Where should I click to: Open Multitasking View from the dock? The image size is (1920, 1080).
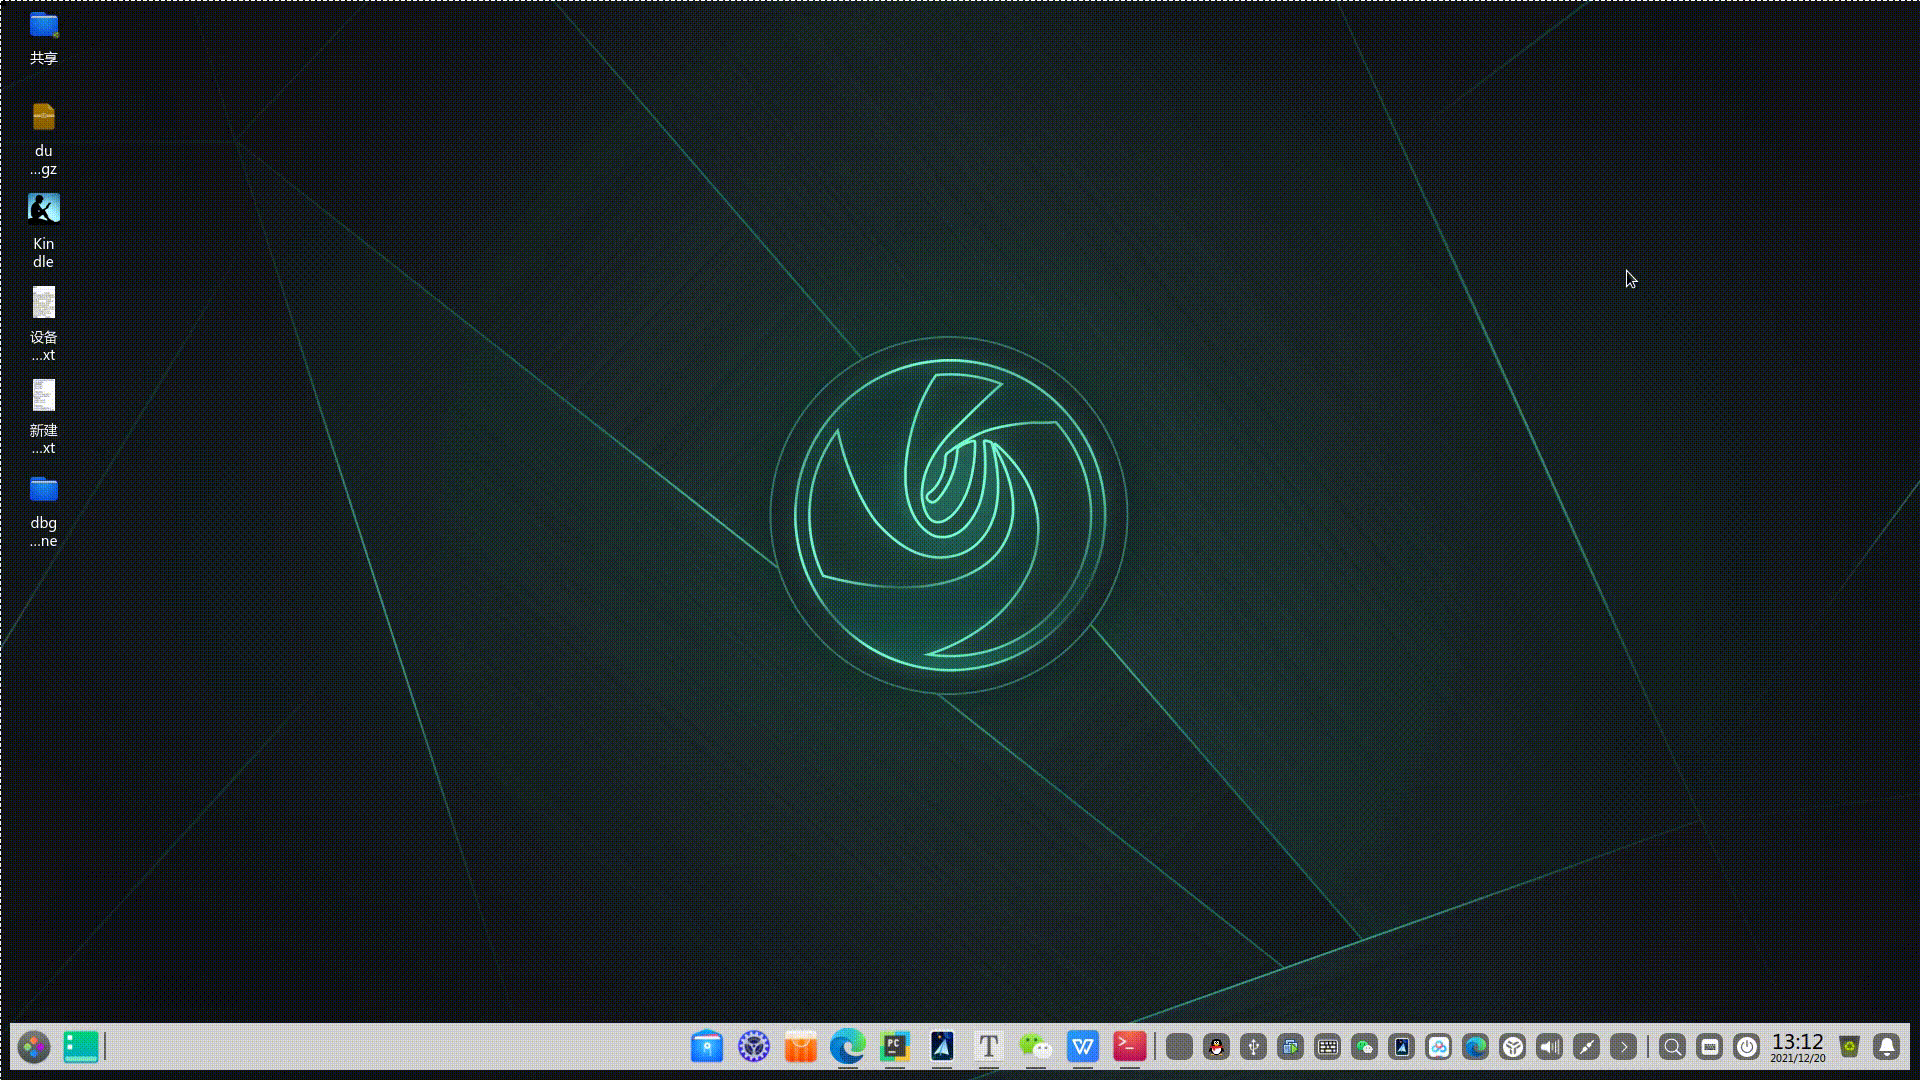(80, 1048)
